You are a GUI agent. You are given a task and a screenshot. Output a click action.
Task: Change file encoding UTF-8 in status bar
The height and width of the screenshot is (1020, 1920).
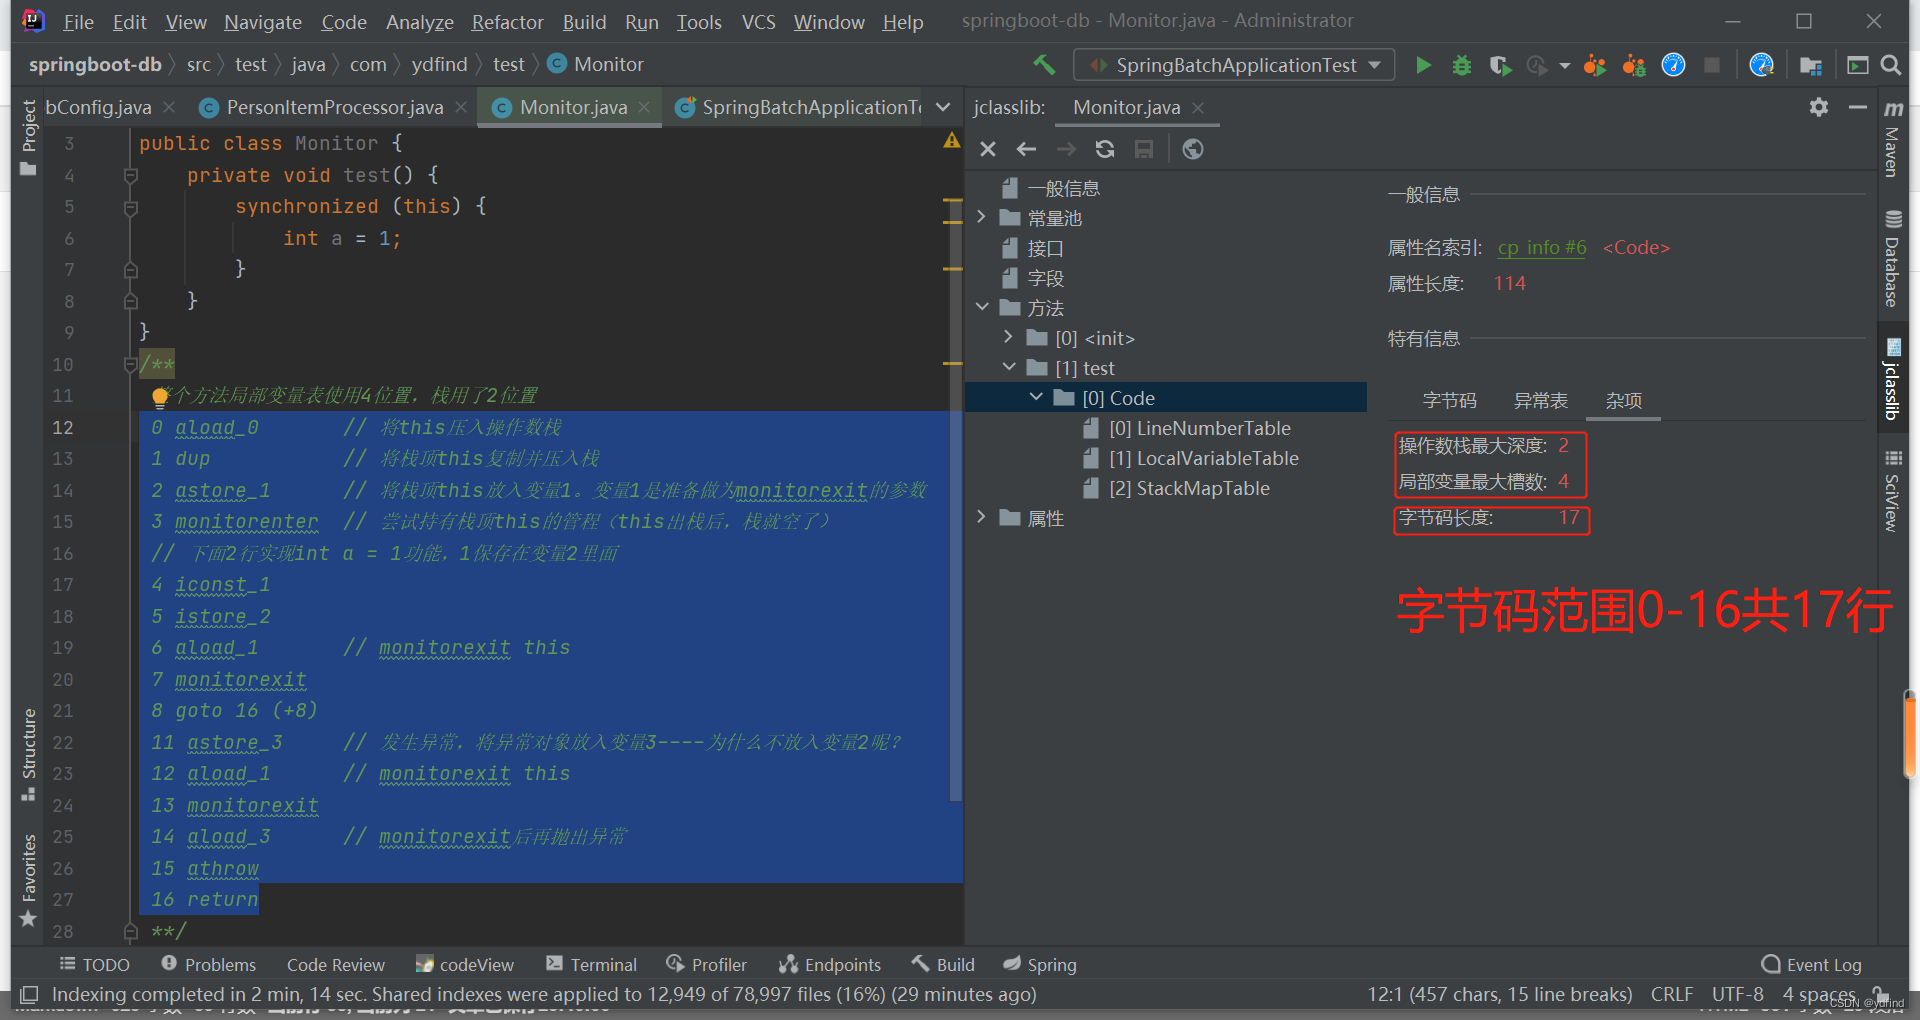(x=1737, y=995)
